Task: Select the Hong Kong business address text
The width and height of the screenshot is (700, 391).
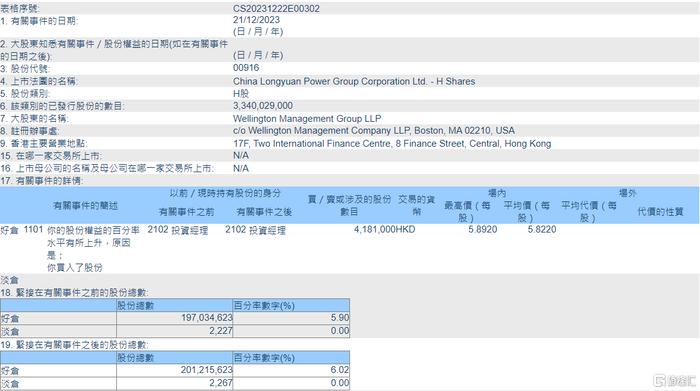Action: [x=392, y=144]
